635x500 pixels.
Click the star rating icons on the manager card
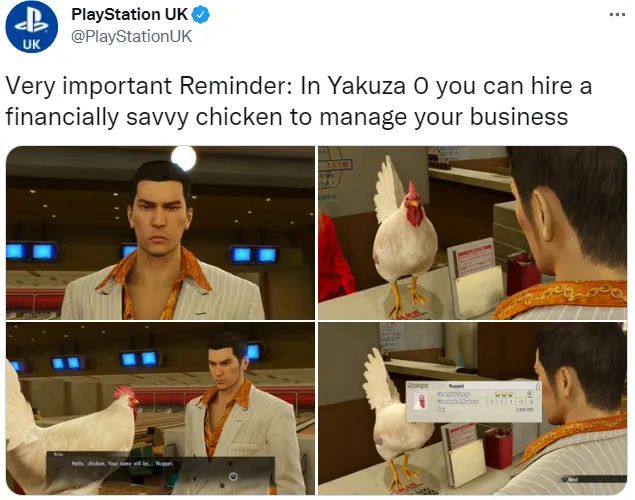(503, 394)
